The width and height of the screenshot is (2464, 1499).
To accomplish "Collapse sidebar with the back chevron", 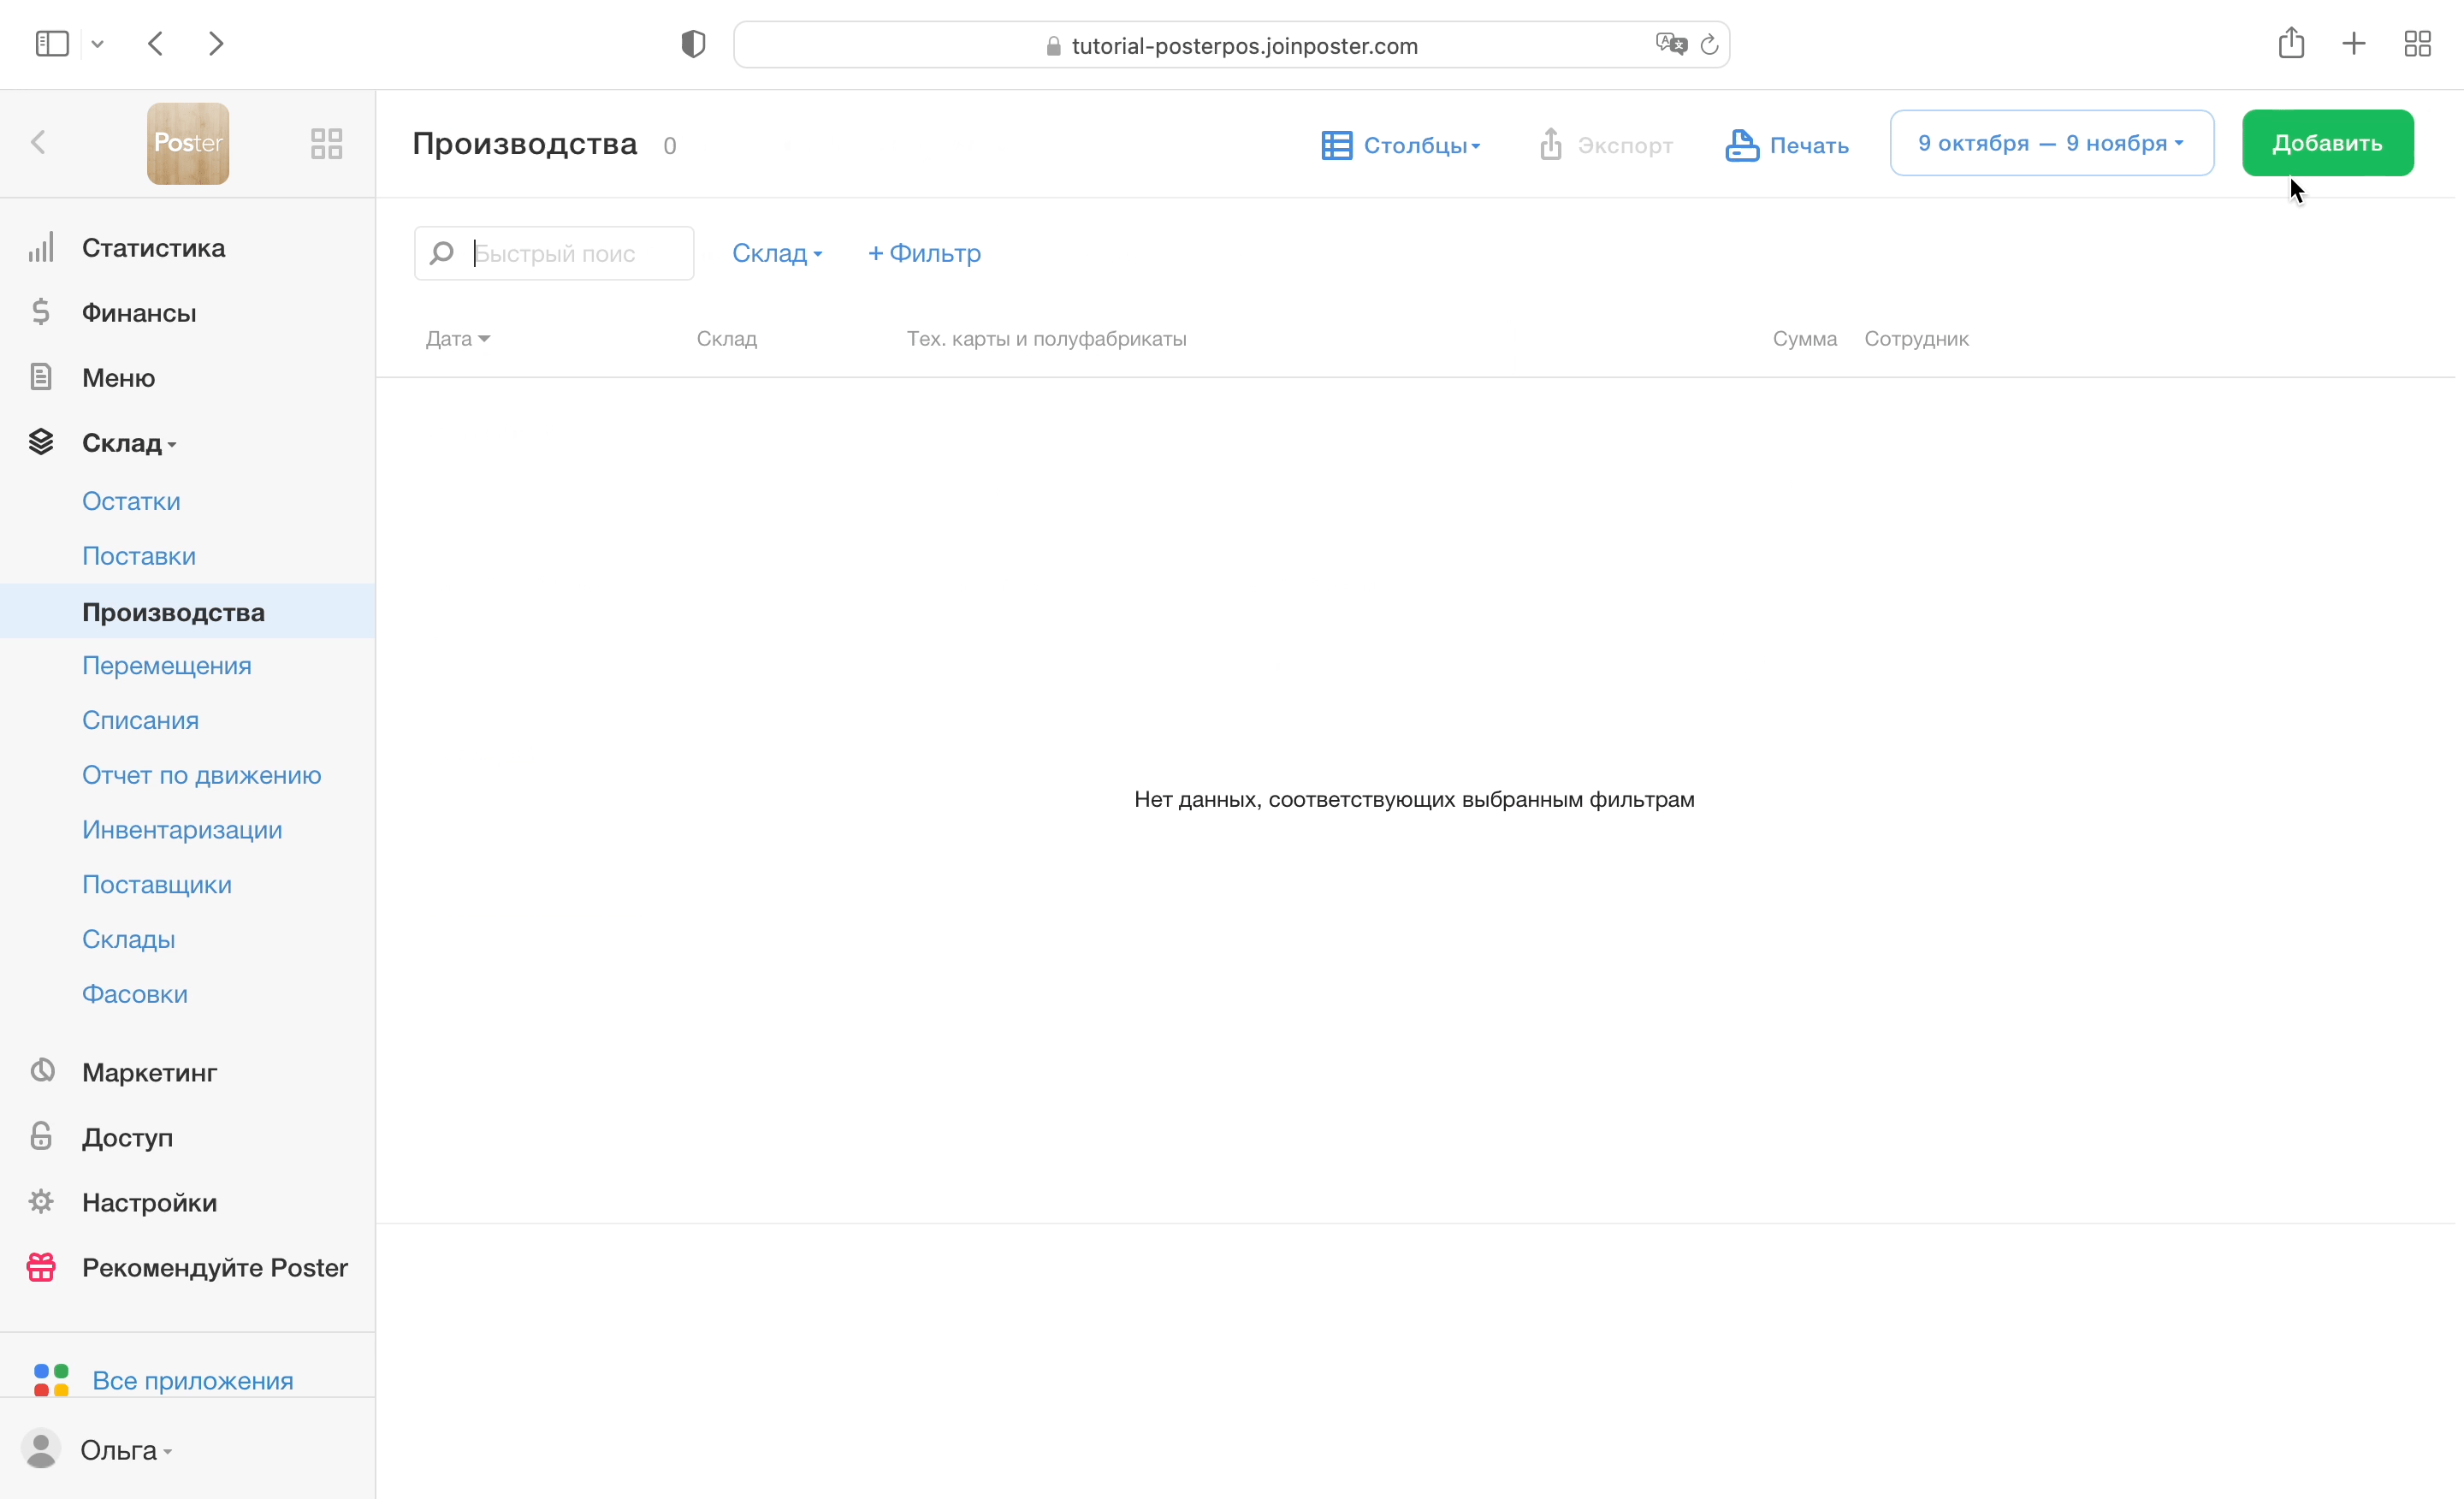I will tap(39, 143).
